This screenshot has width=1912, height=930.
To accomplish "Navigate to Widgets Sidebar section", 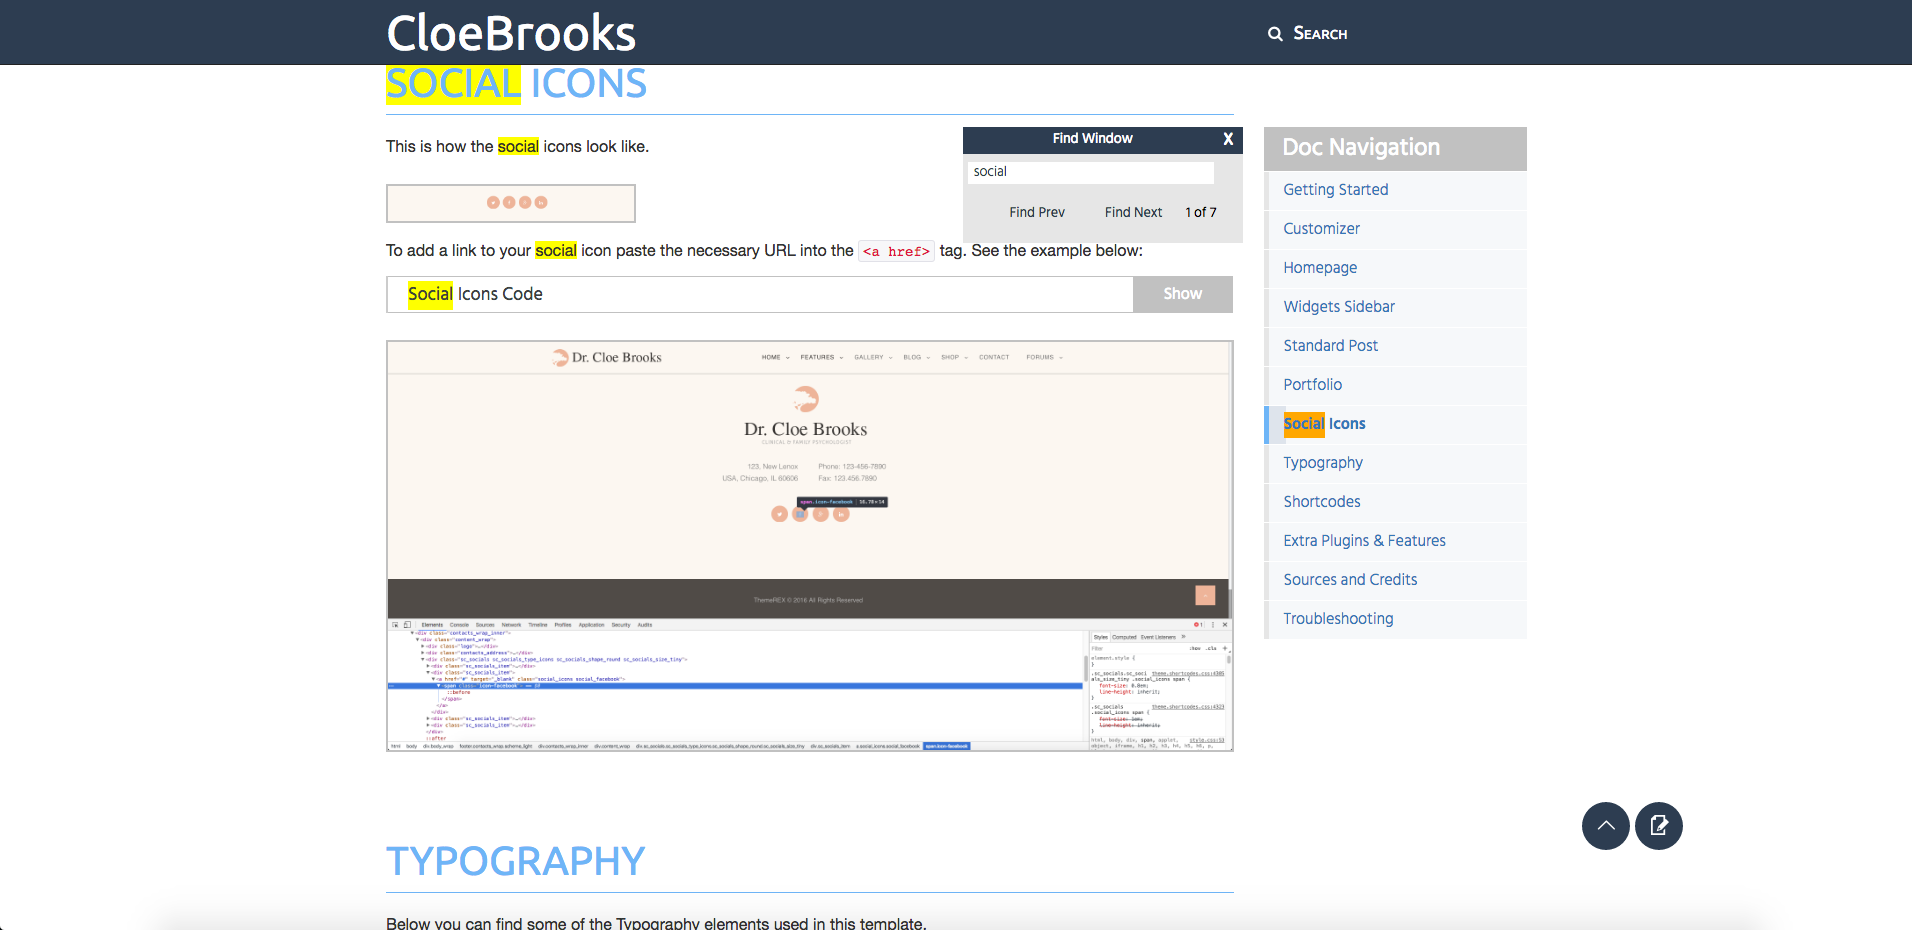I will coord(1339,307).
